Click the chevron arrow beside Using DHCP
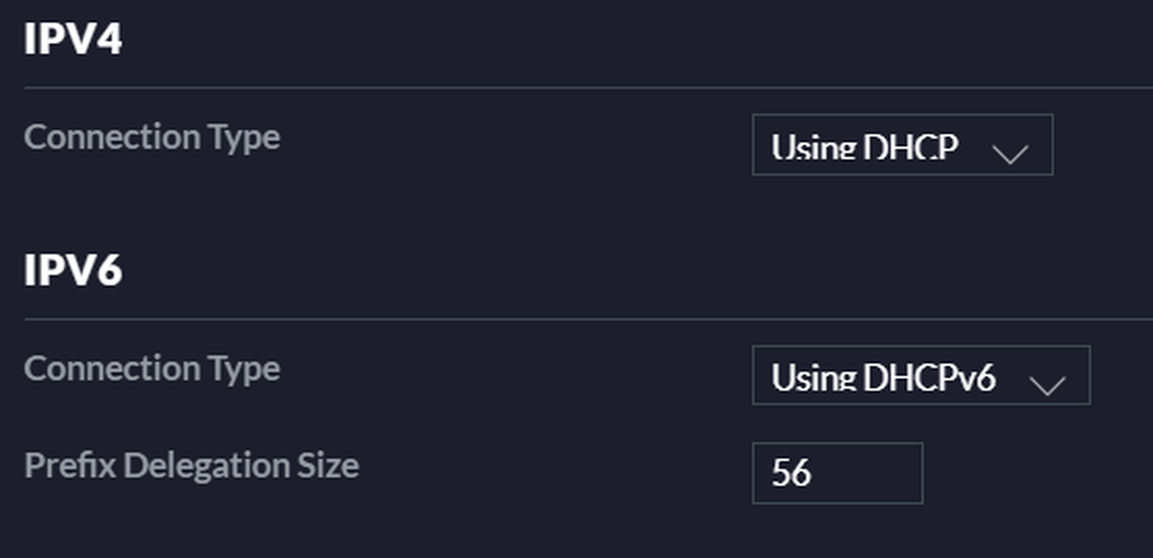 [1010, 153]
